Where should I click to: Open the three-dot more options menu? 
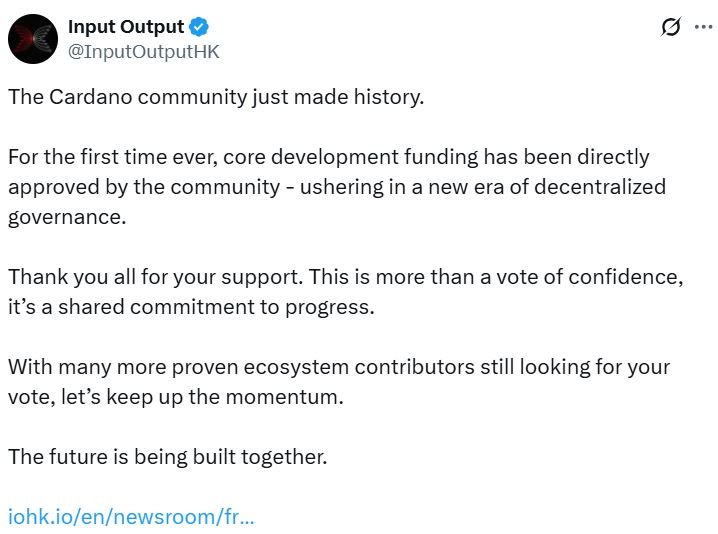click(x=703, y=28)
